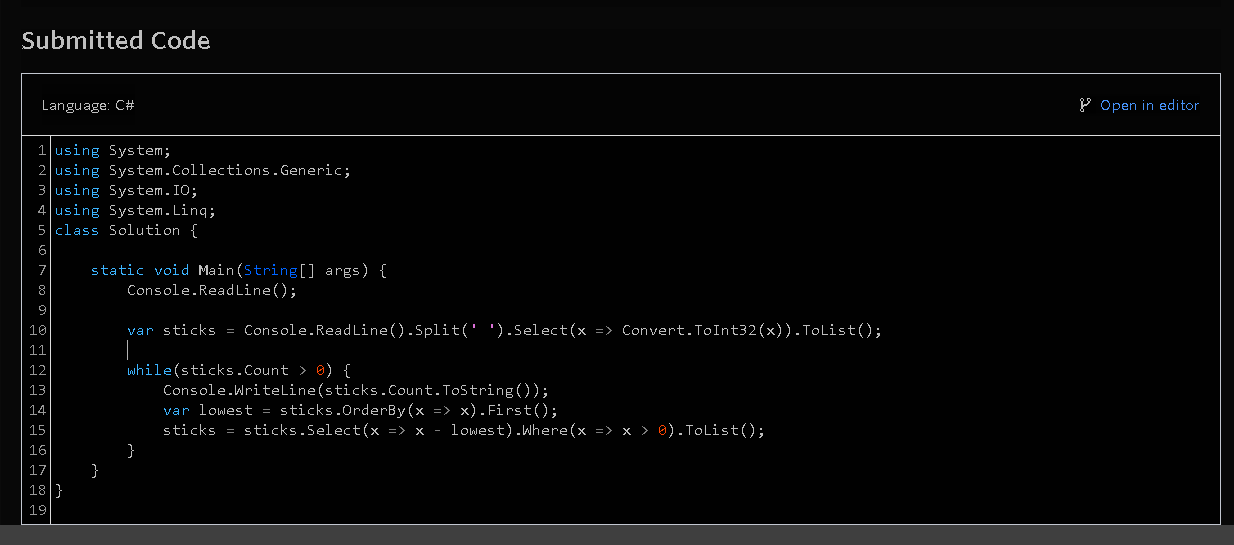Screen dimensions: 1234x545
Task: Select line number 1 in the gutter
Action: tap(42, 150)
